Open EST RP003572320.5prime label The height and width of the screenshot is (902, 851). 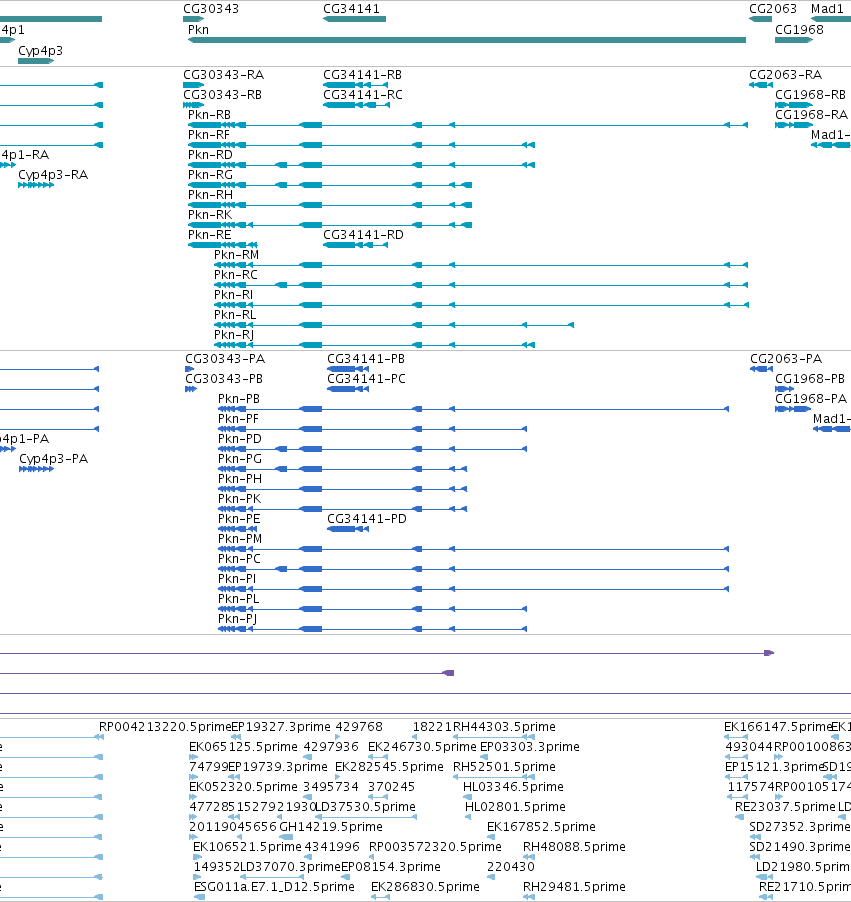point(436,847)
